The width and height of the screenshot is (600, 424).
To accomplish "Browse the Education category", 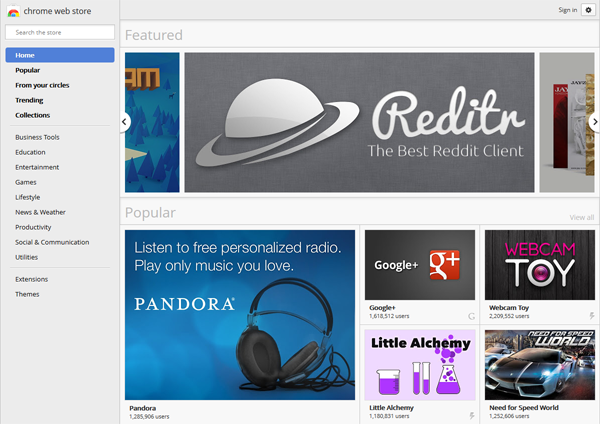I will point(30,152).
